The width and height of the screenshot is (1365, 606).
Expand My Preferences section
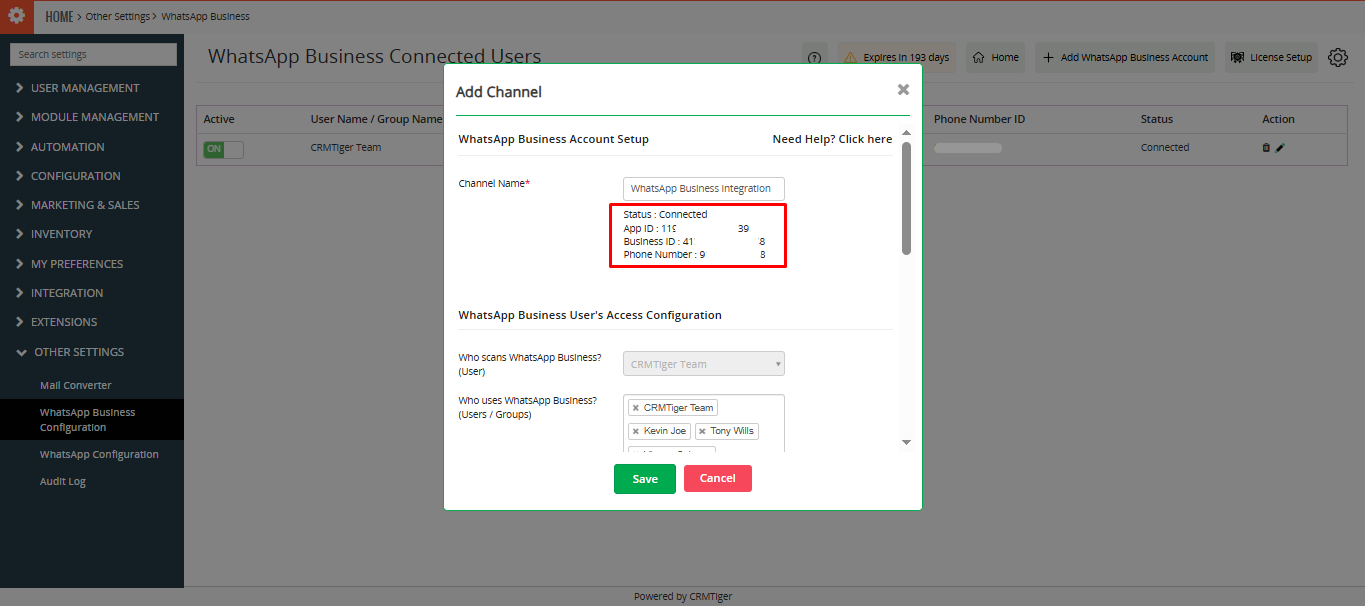click(x=77, y=264)
